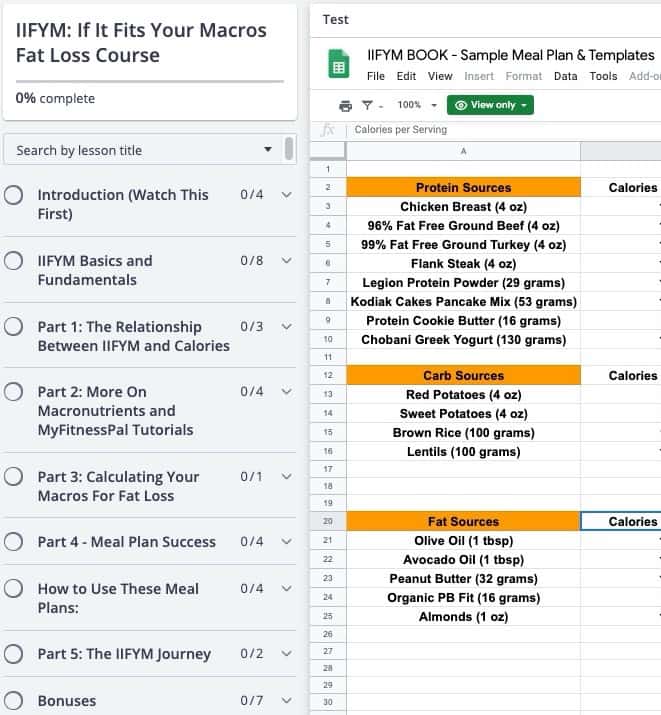Screen dimensions: 661x715
Task: Open the 100% zoom dropdown
Action: point(417,105)
